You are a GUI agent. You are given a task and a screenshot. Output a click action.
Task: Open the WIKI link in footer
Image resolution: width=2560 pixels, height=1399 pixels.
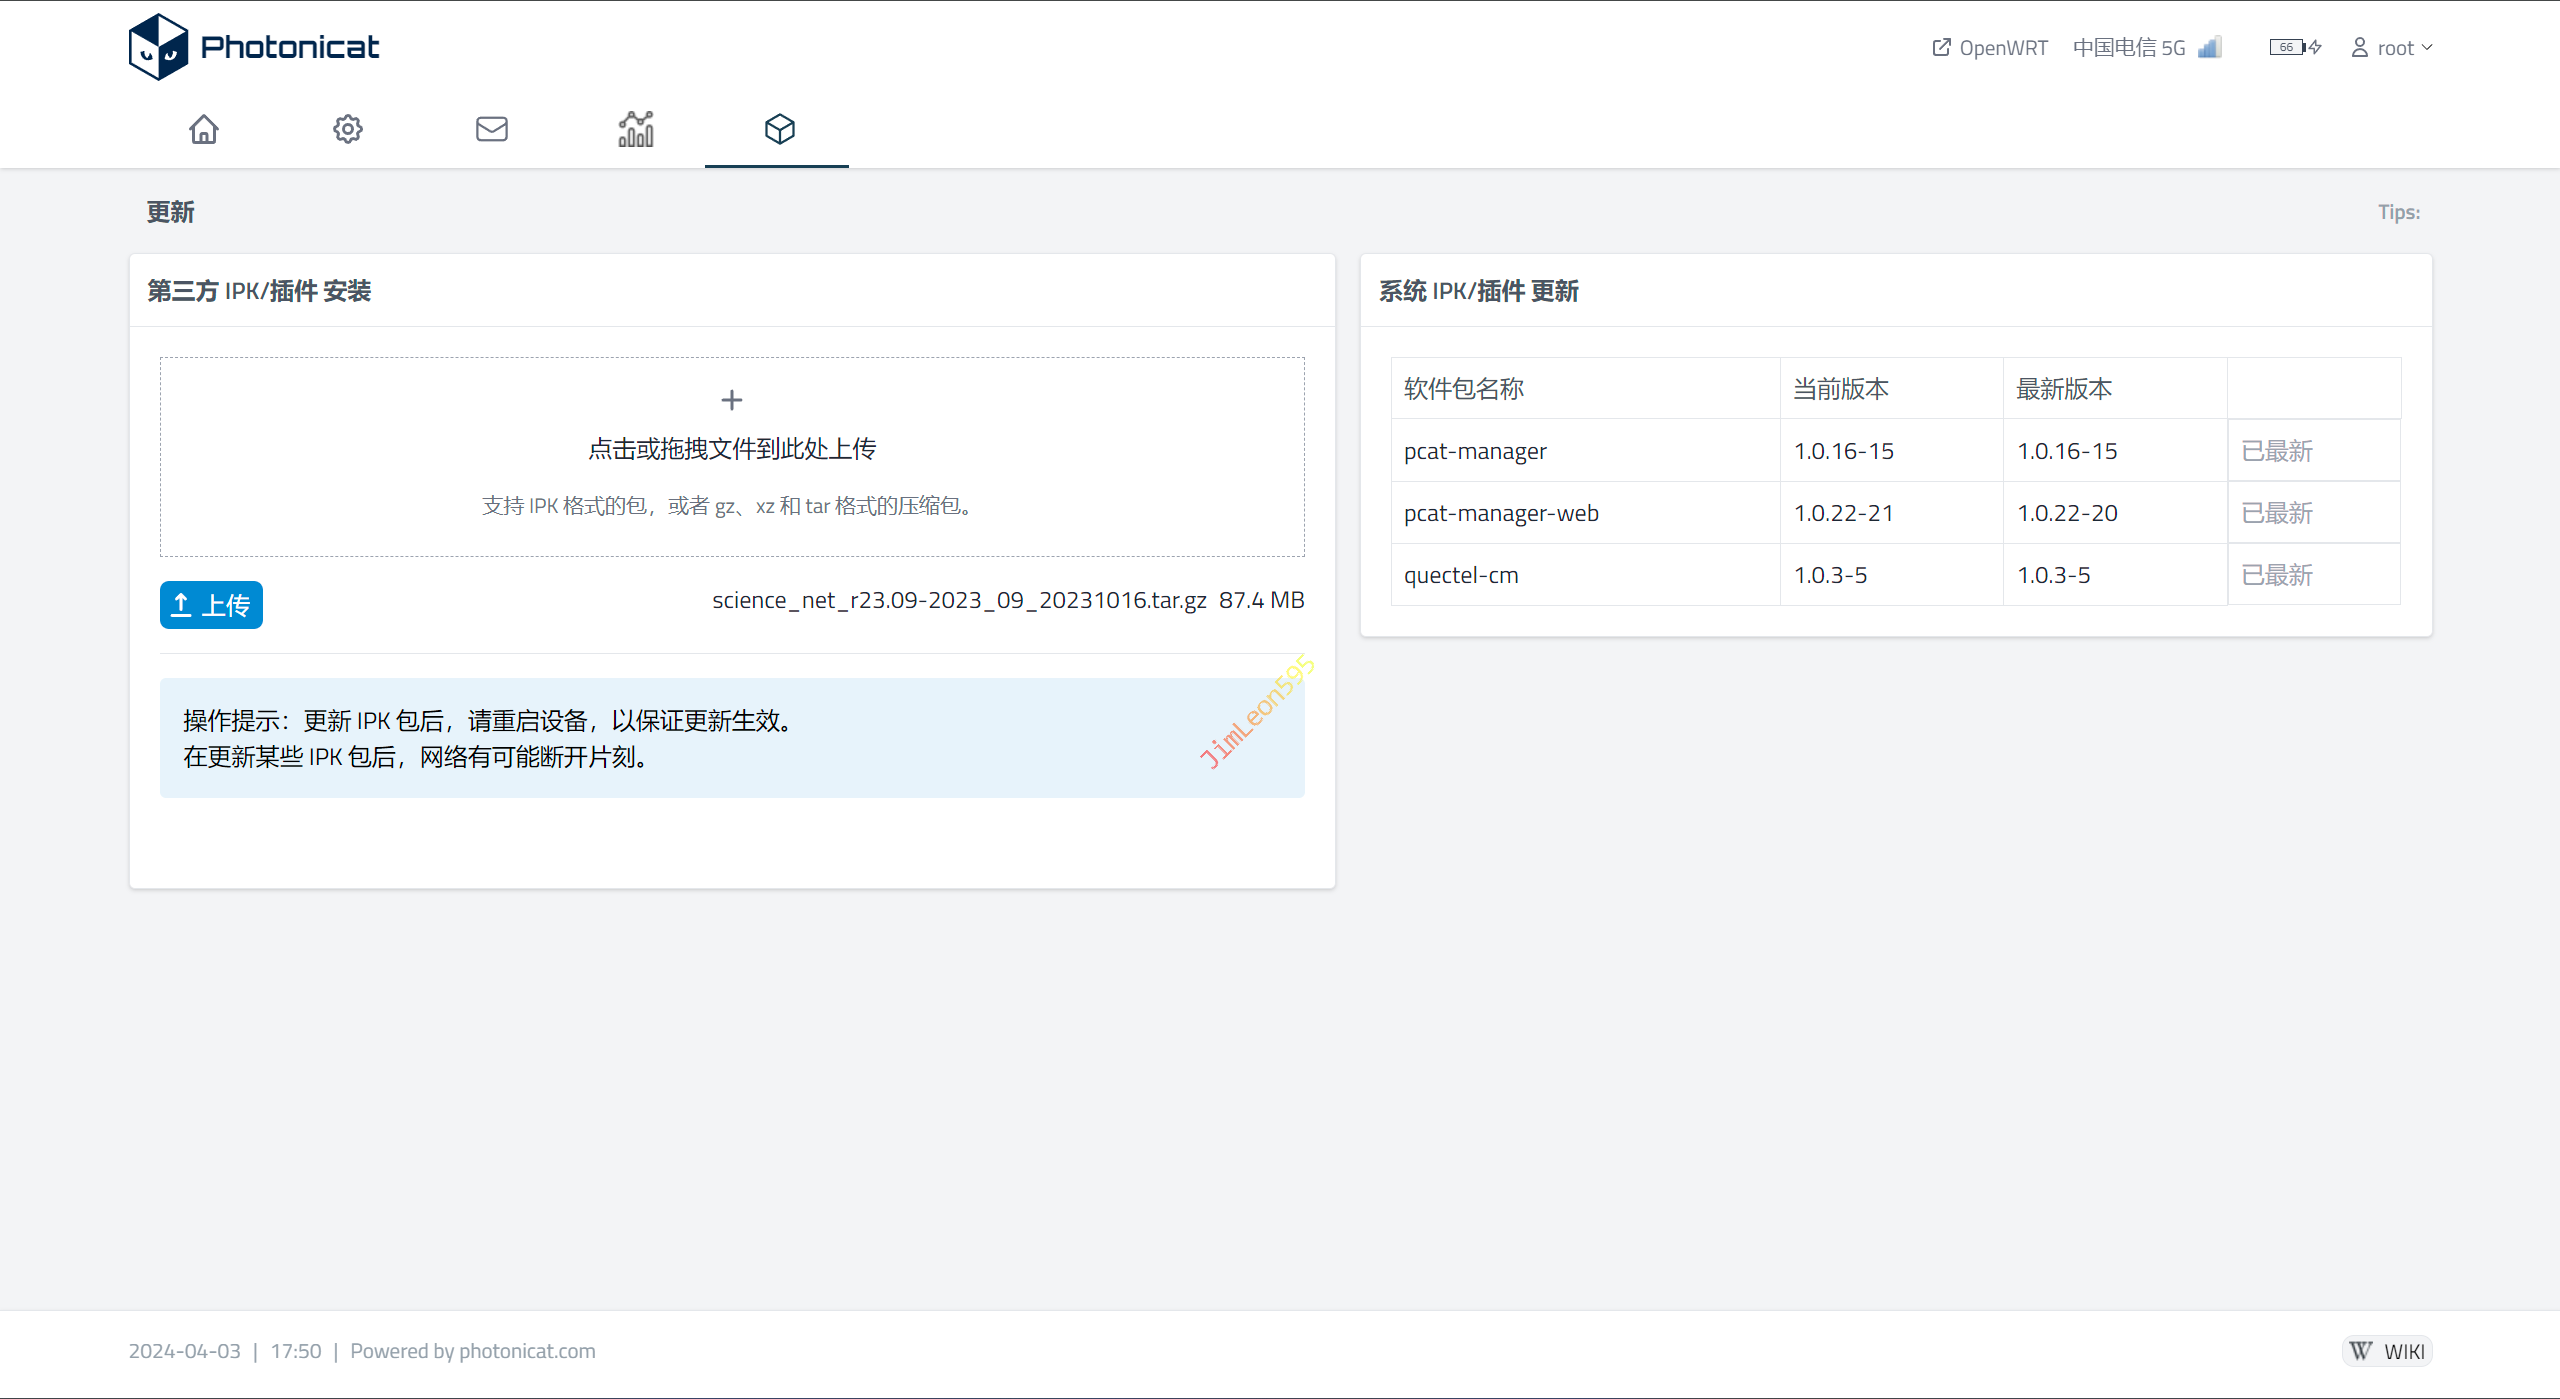[x=2387, y=1351]
